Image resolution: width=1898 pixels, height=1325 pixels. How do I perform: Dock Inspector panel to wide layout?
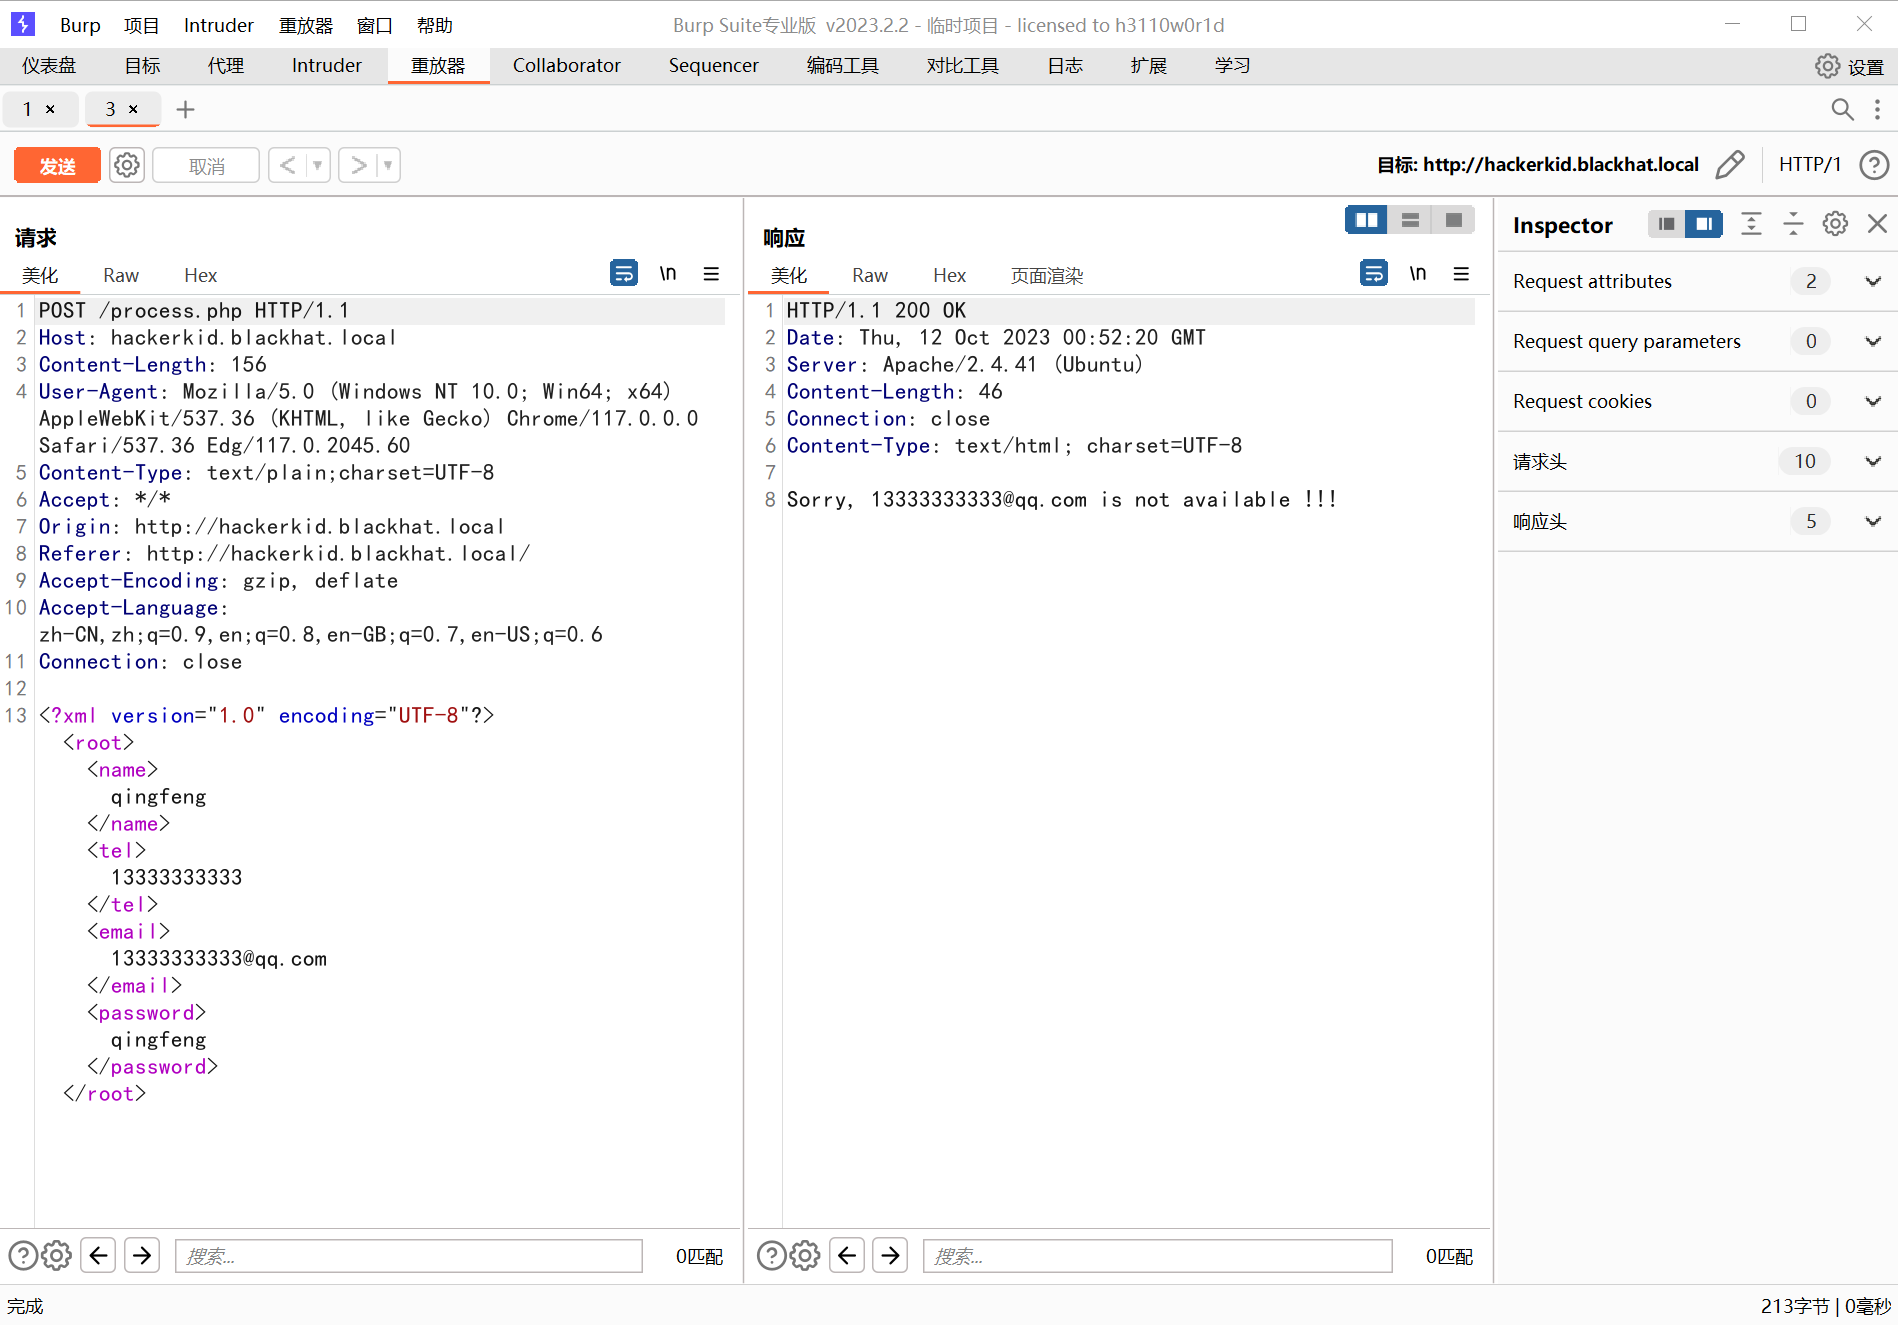(1704, 224)
